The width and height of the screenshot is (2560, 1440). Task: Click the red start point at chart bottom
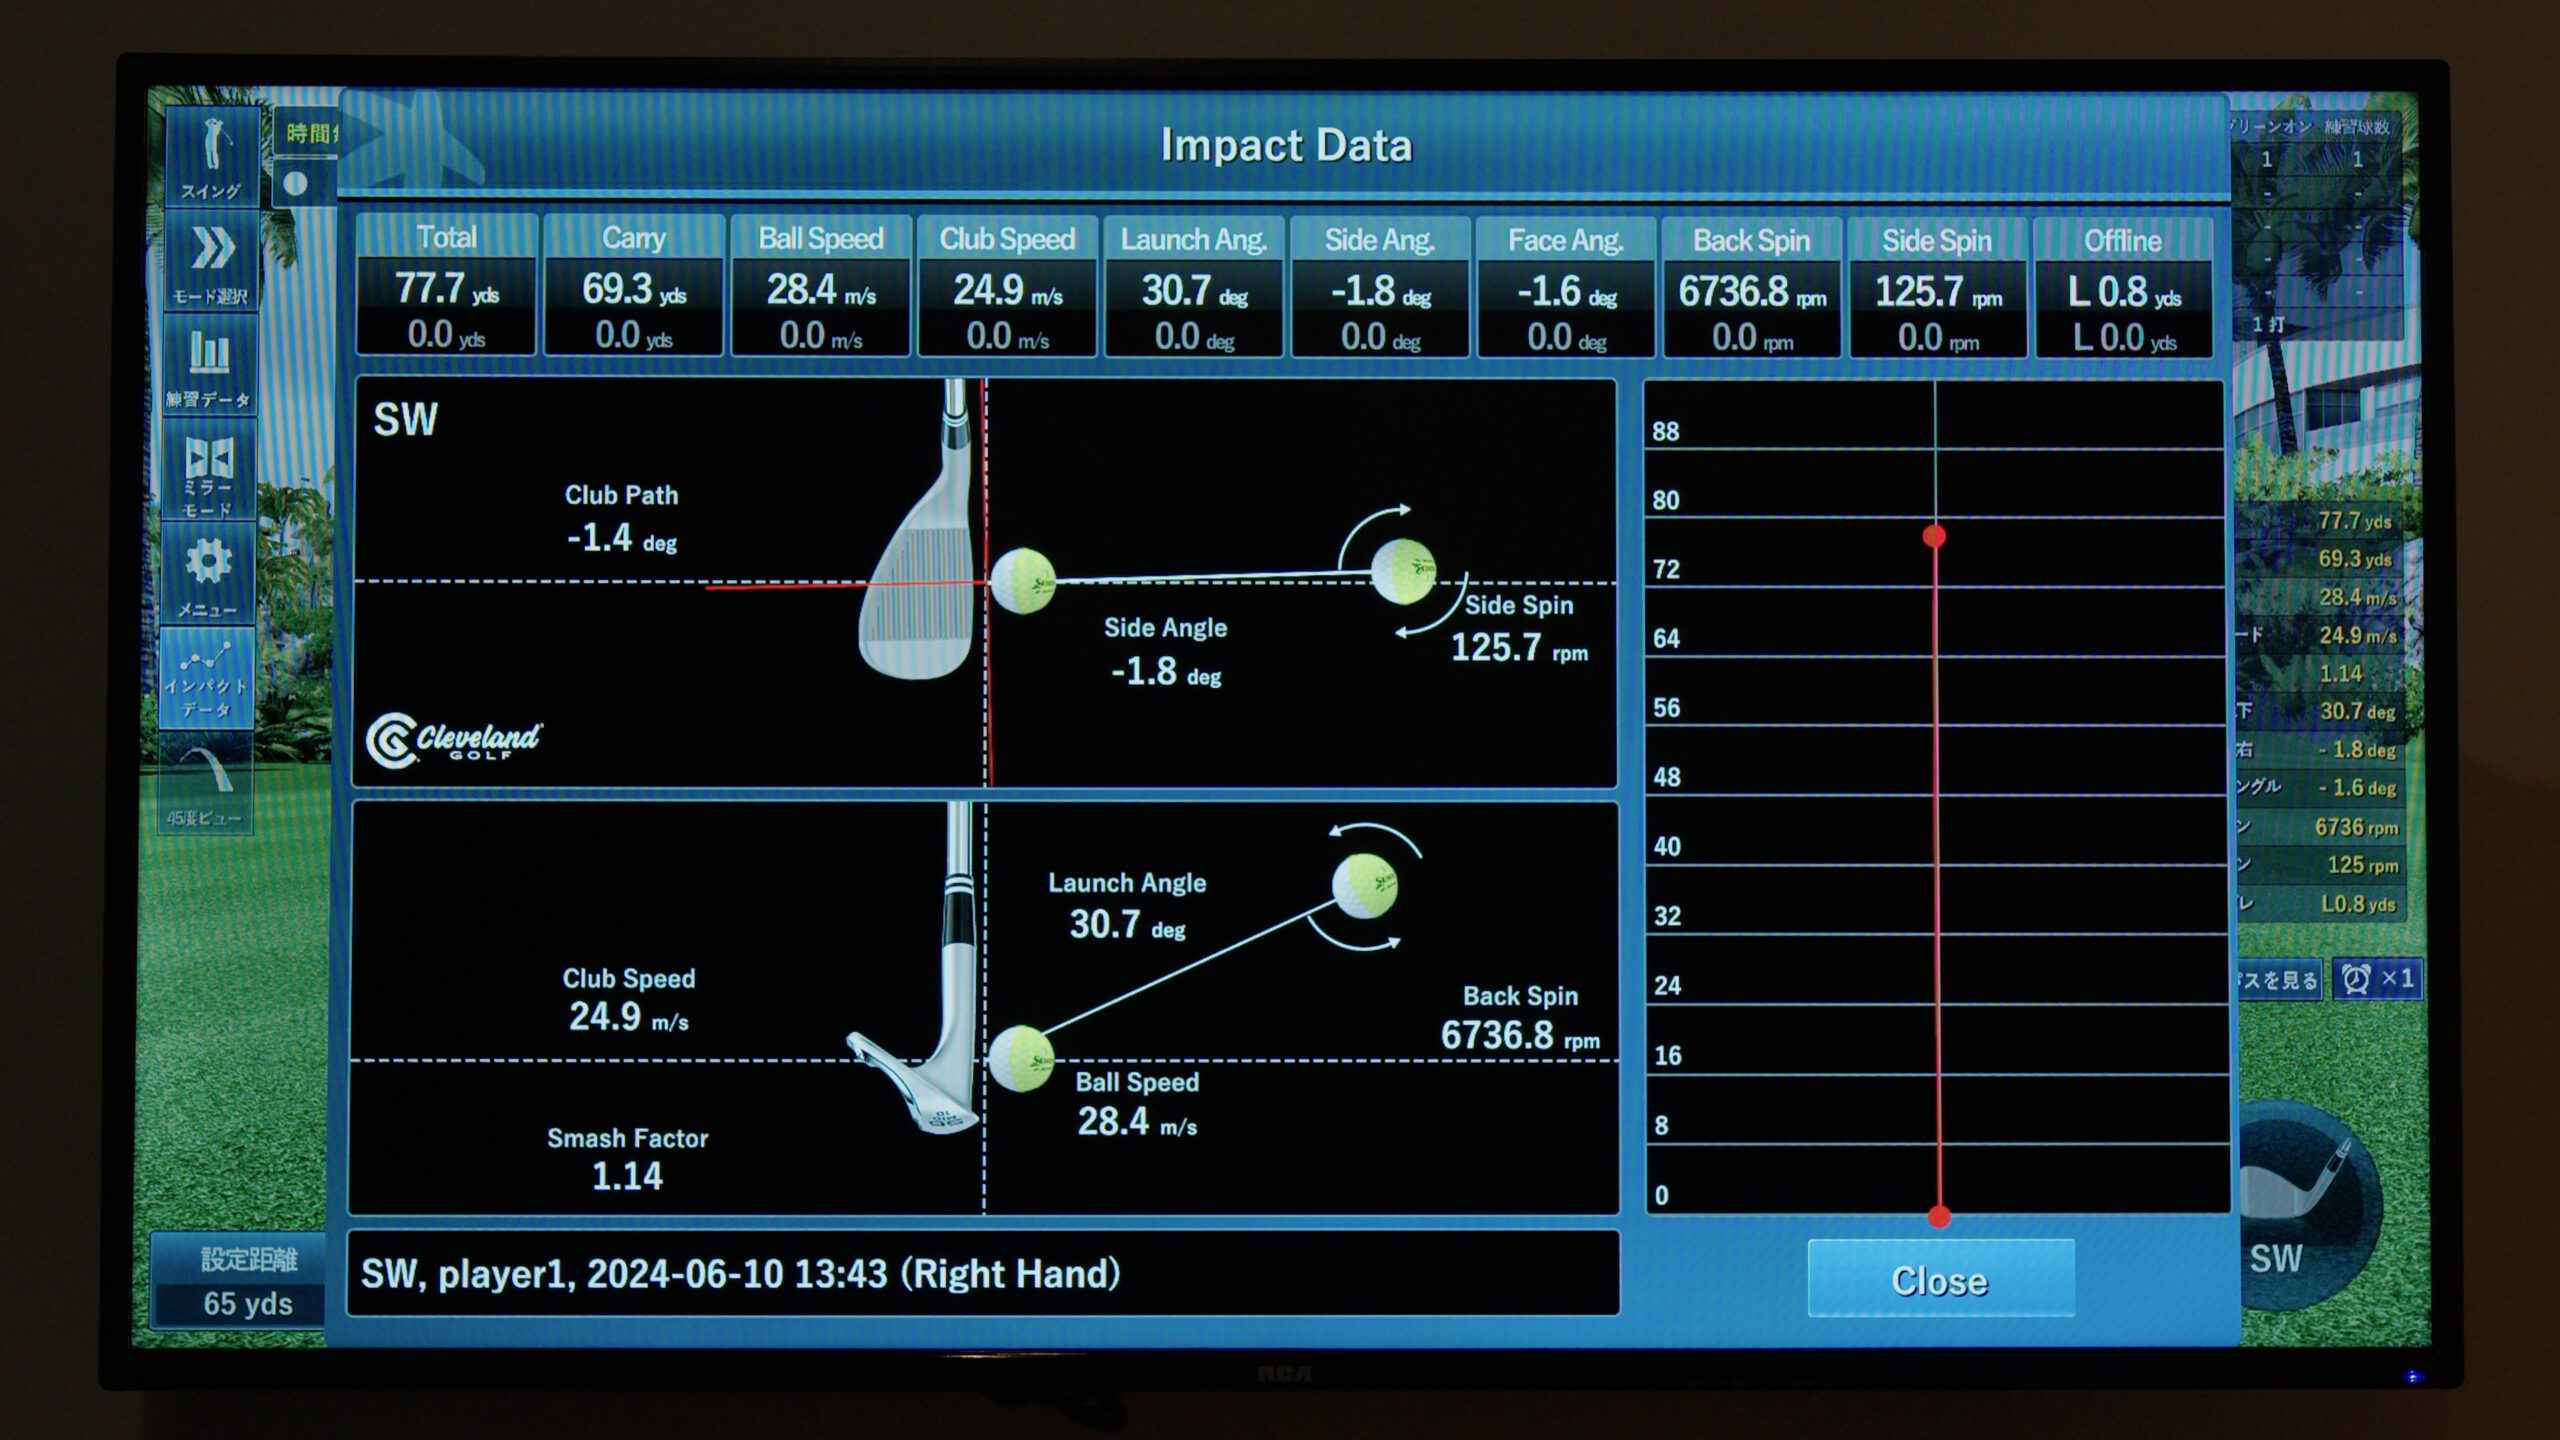pos(1939,1217)
